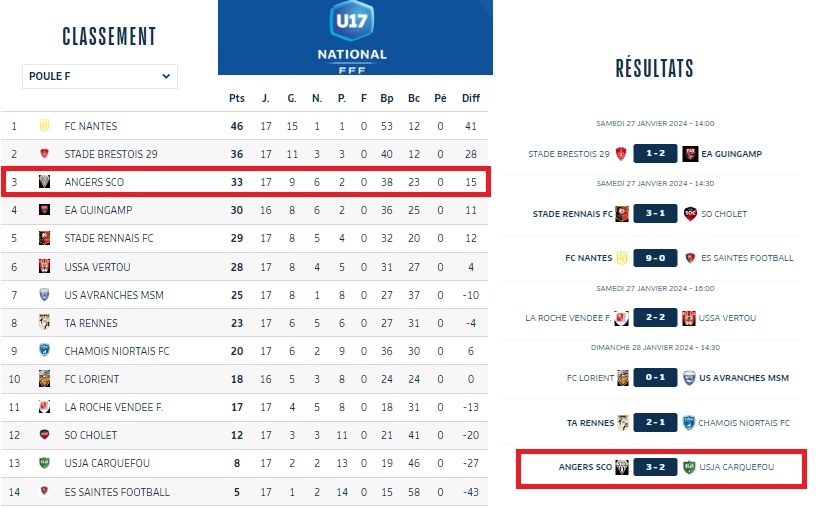Viewport: 832px width, 507px height.
Task: Click the US Avranches MSM crest in results
Action: [x=689, y=378]
